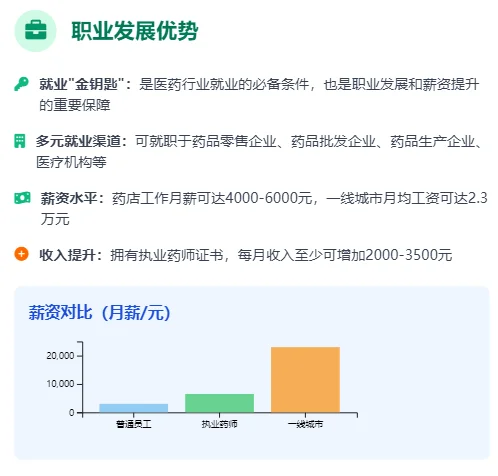Click the 10,000 y-axis value
This screenshot has width=498, height=476.
tap(60, 384)
